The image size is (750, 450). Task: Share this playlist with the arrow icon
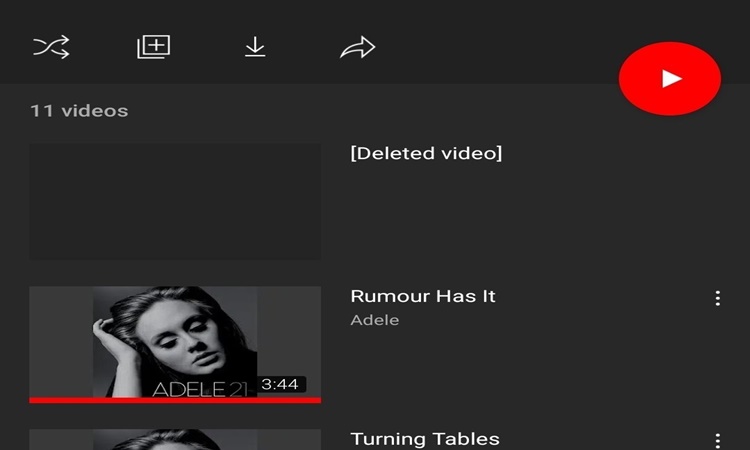357,47
